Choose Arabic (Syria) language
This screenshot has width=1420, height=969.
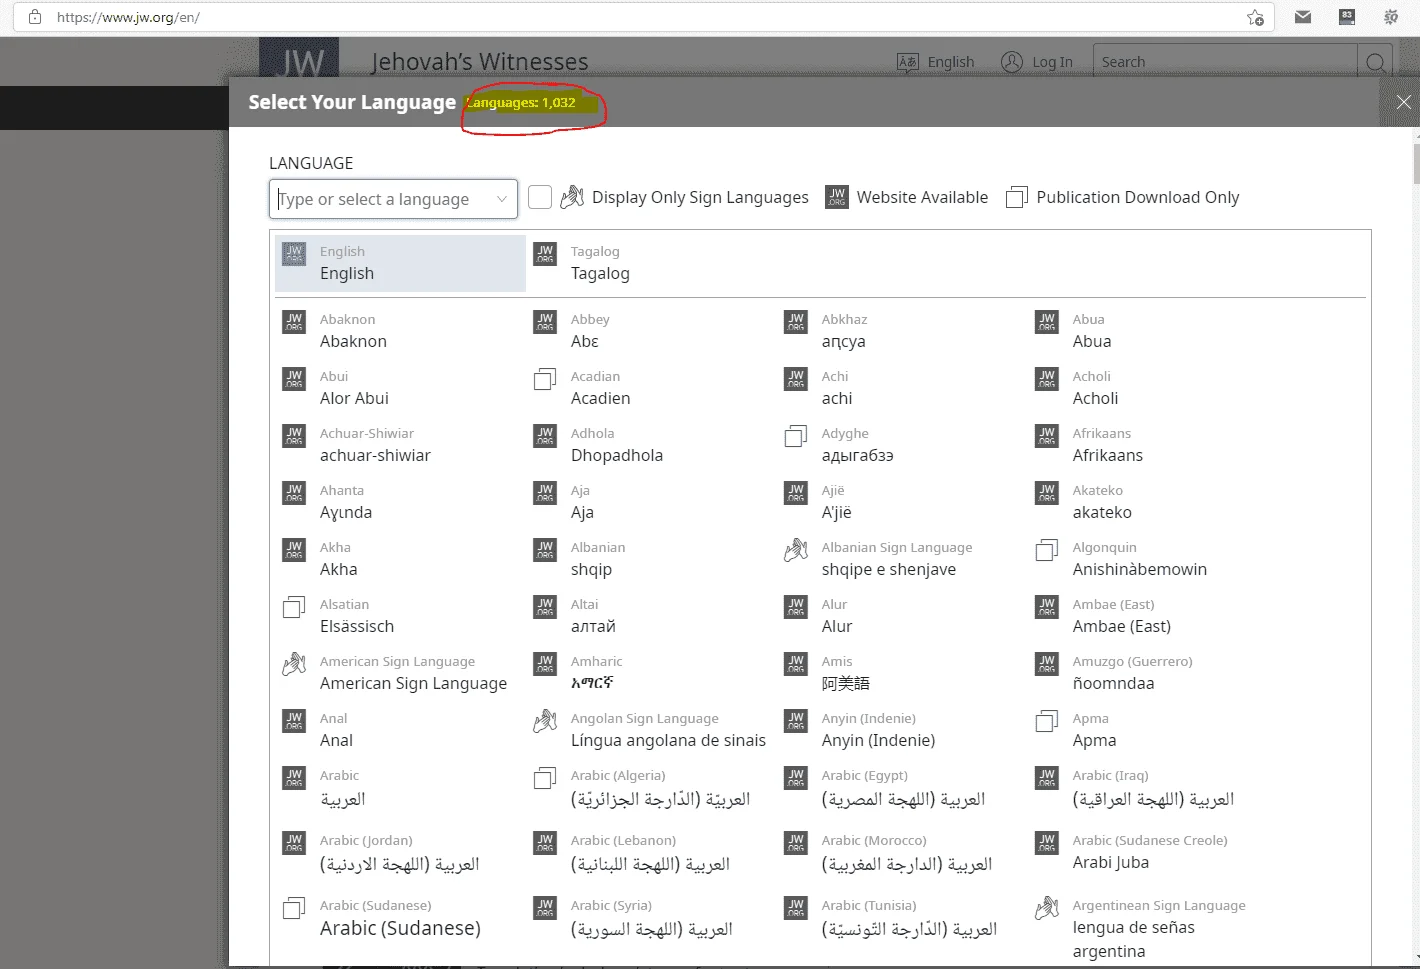pyautogui.click(x=651, y=919)
